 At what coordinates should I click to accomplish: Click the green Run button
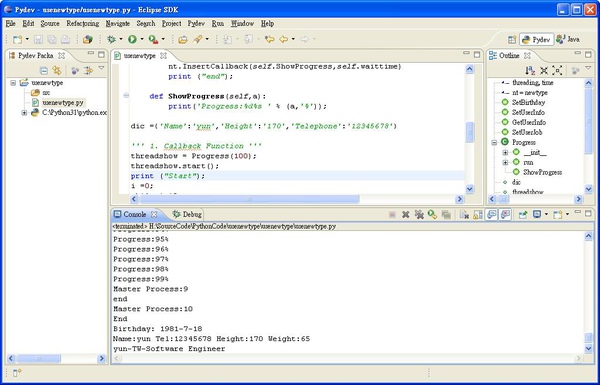(132, 39)
